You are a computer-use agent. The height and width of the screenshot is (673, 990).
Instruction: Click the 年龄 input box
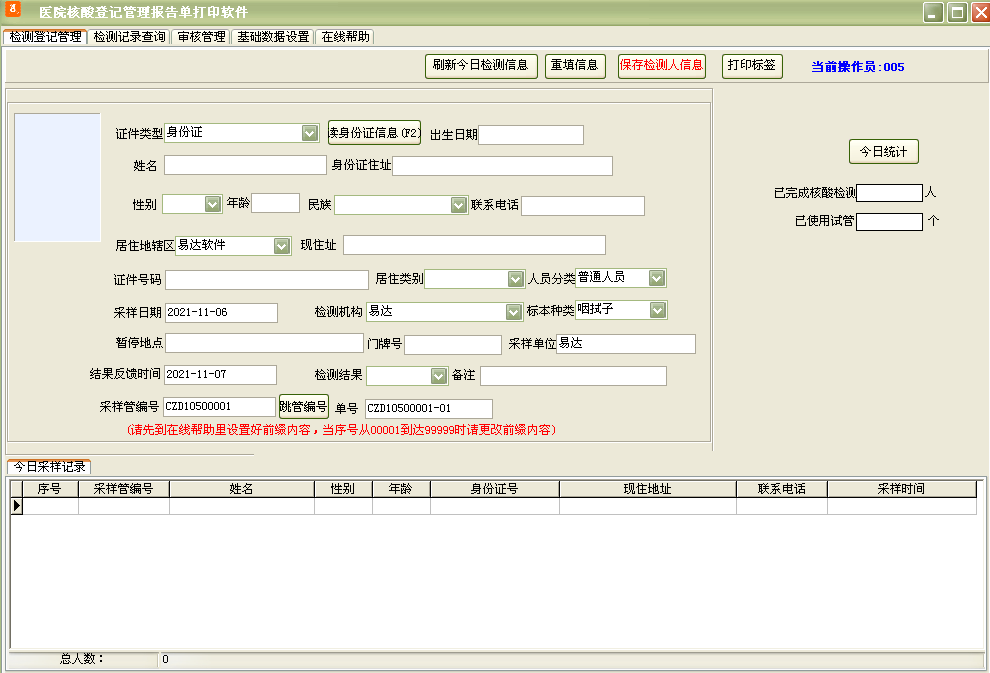275,203
